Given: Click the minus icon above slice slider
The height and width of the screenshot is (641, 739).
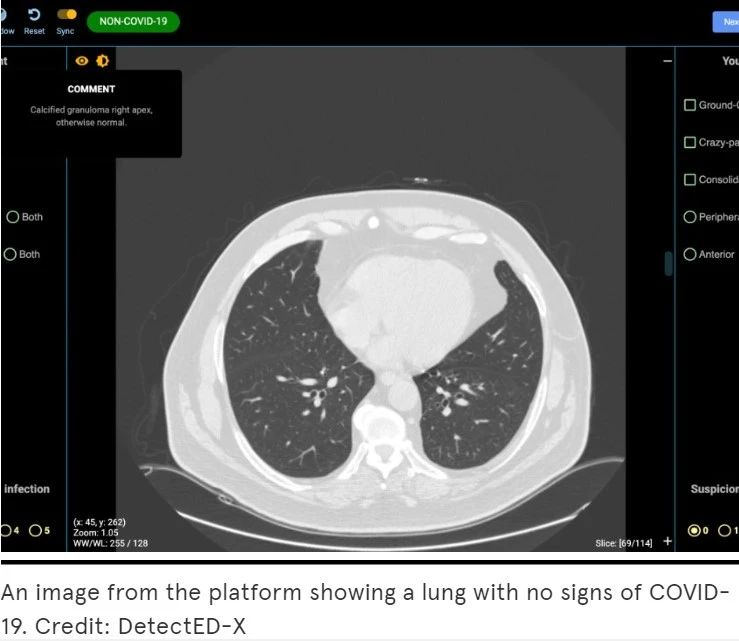Looking at the screenshot, I should 668,61.
